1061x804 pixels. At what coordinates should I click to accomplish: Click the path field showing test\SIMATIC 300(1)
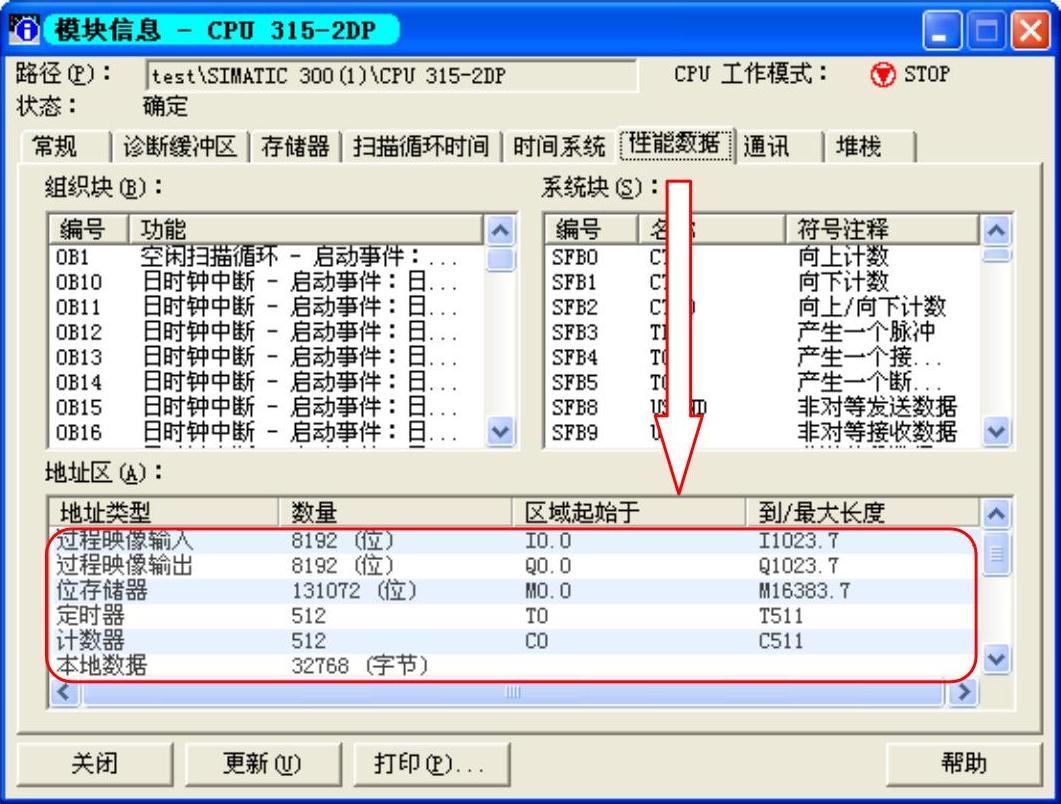tap(391, 75)
